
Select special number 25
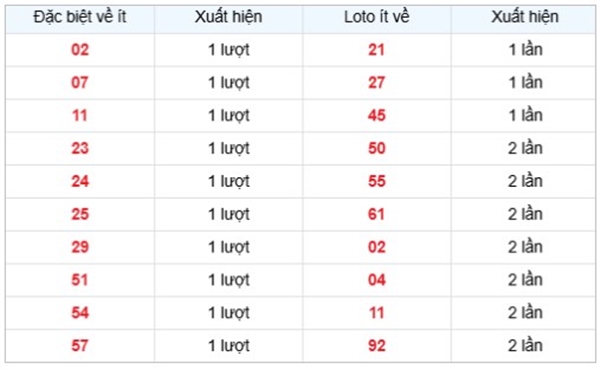point(80,214)
